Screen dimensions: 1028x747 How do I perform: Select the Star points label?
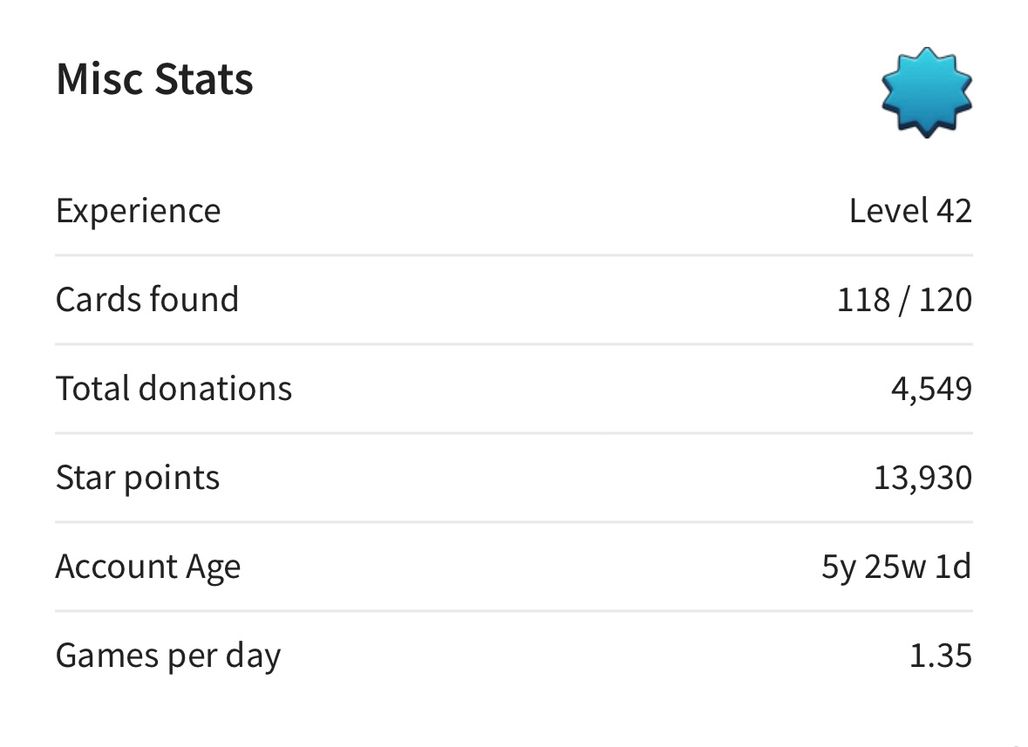(138, 478)
